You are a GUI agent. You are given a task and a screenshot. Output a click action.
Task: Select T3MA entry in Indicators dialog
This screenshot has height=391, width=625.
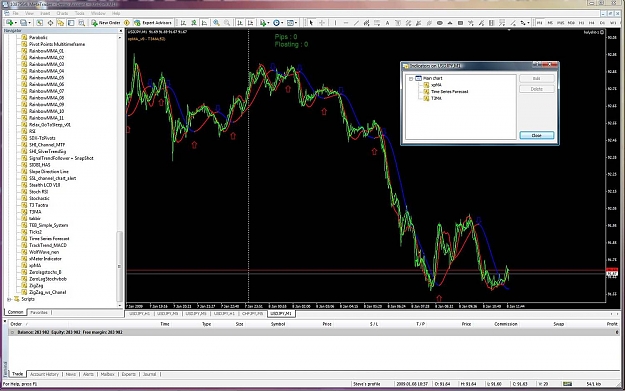click(436, 98)
